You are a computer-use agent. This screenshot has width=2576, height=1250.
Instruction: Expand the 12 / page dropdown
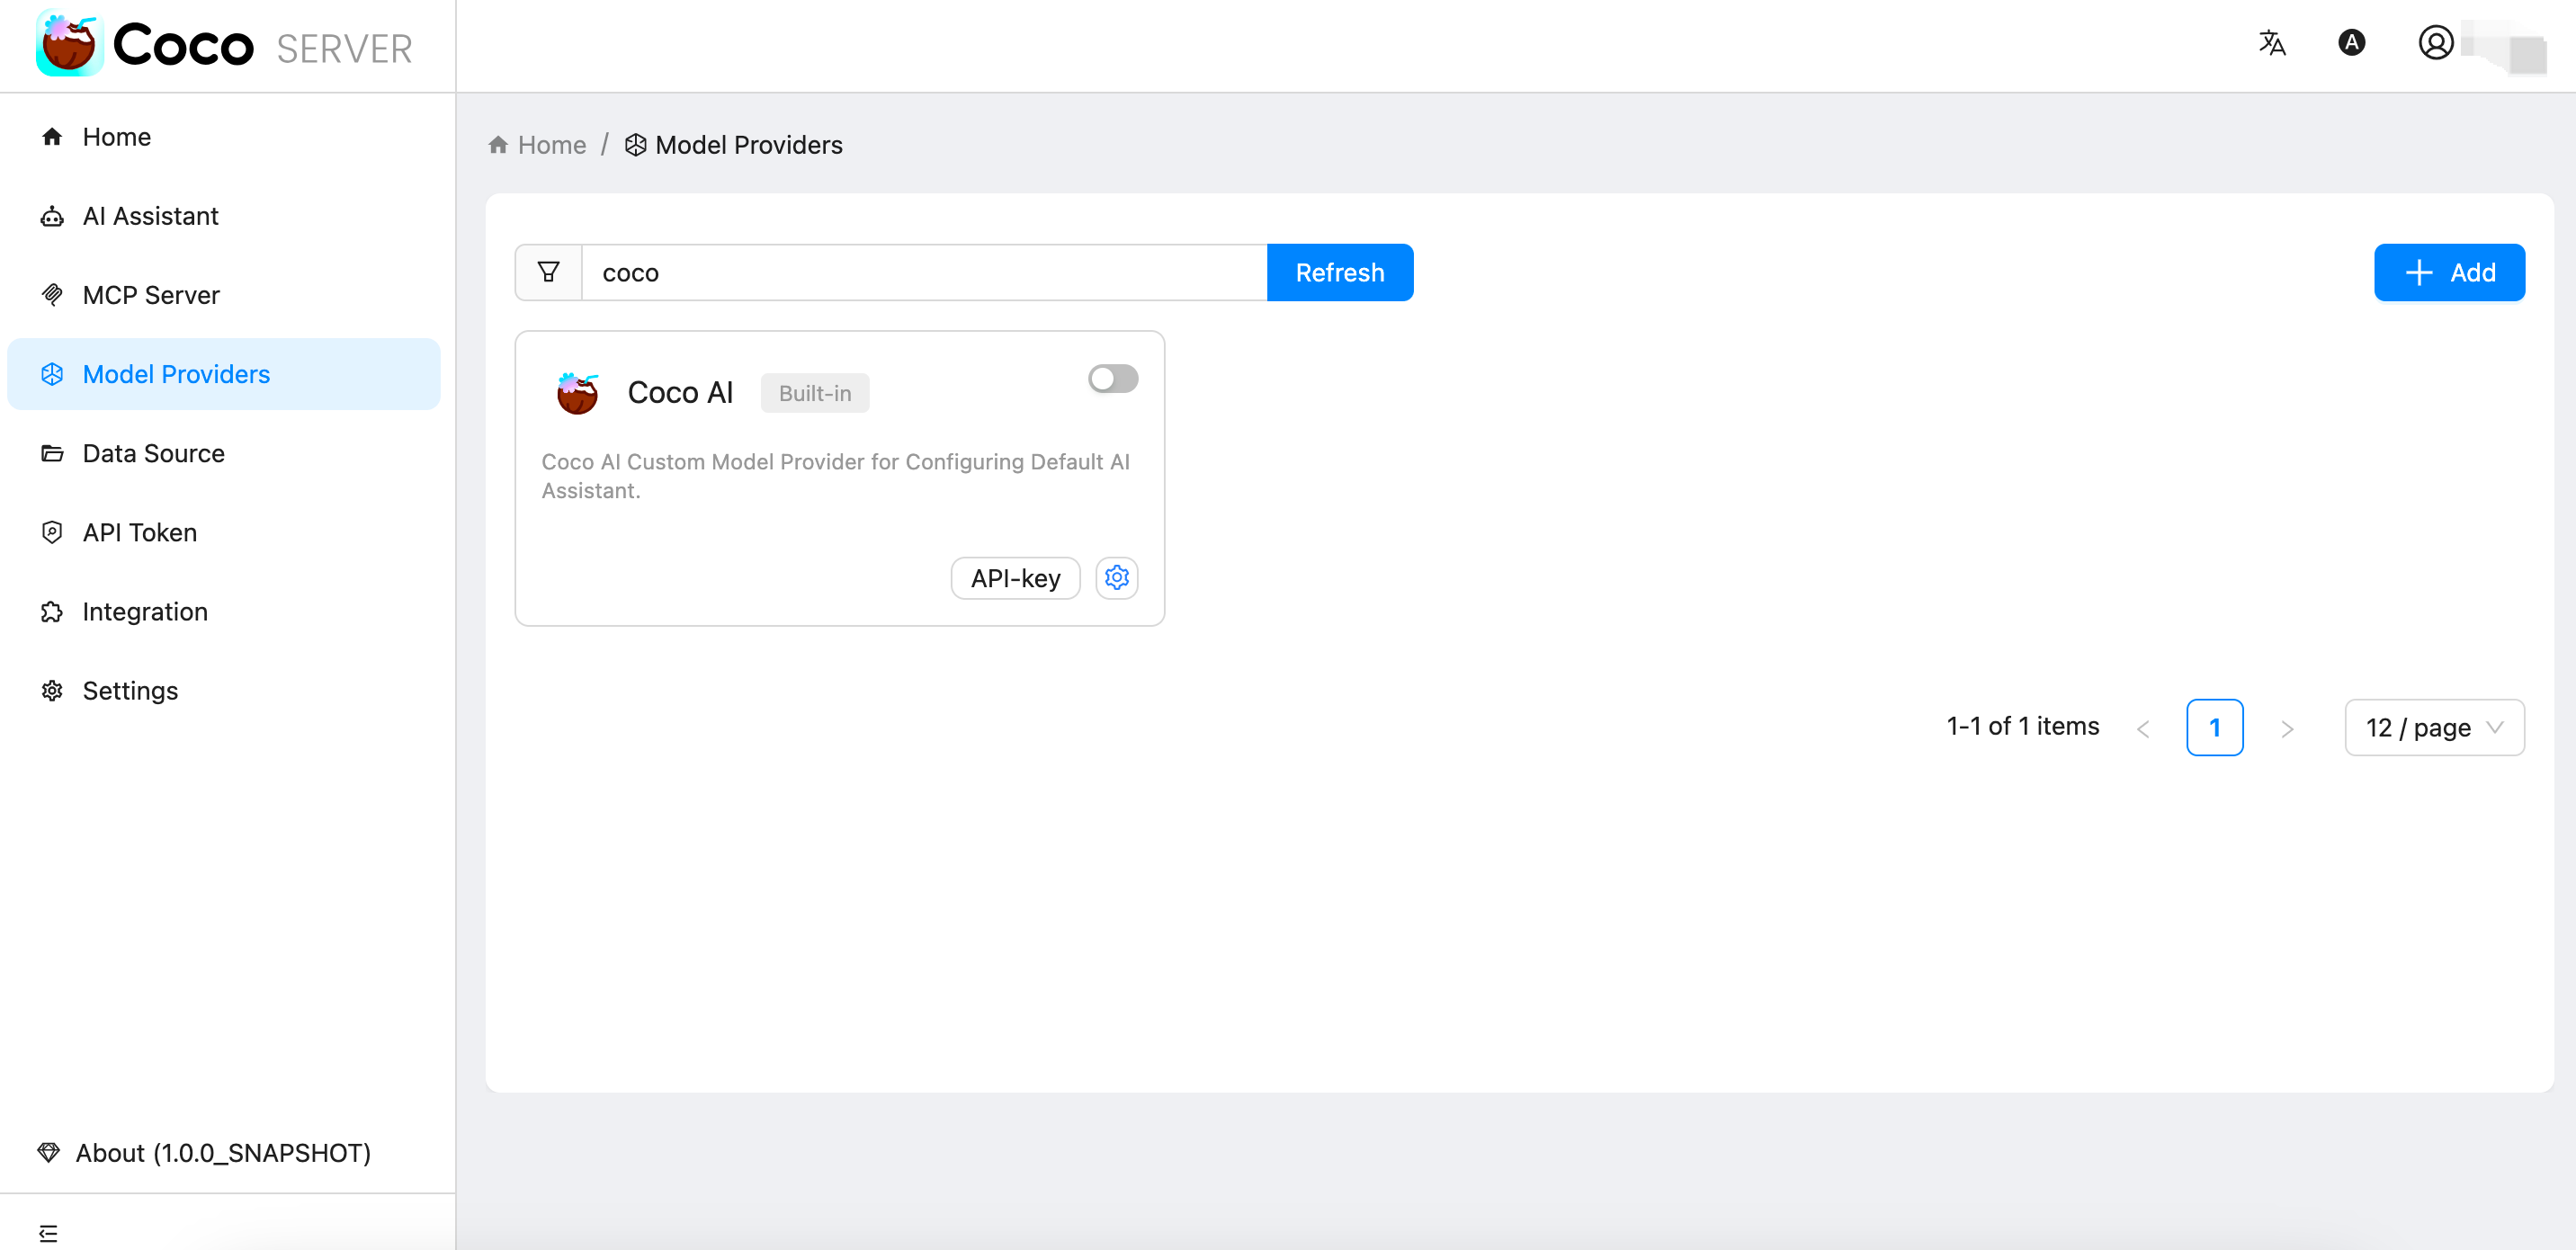tap(2433, 727)
